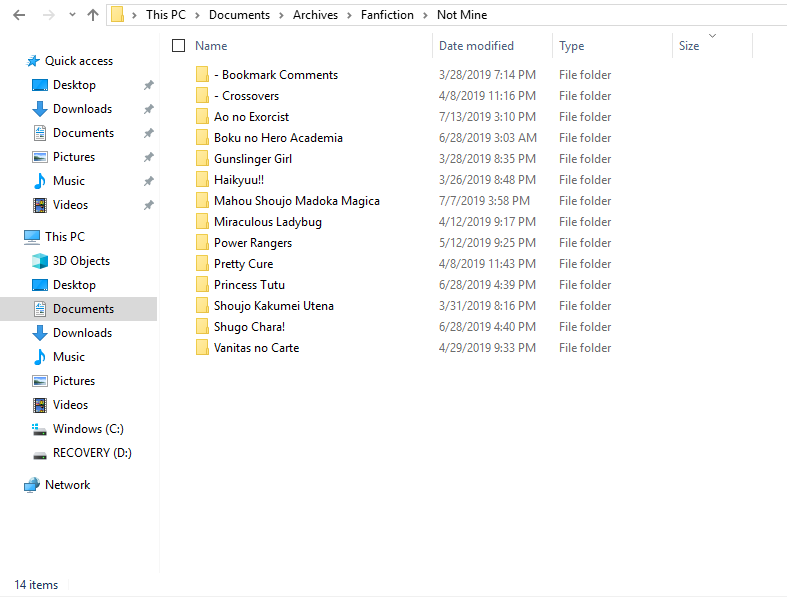
Task: Open Windows (C:) drive icon
Action: [39, 429]
